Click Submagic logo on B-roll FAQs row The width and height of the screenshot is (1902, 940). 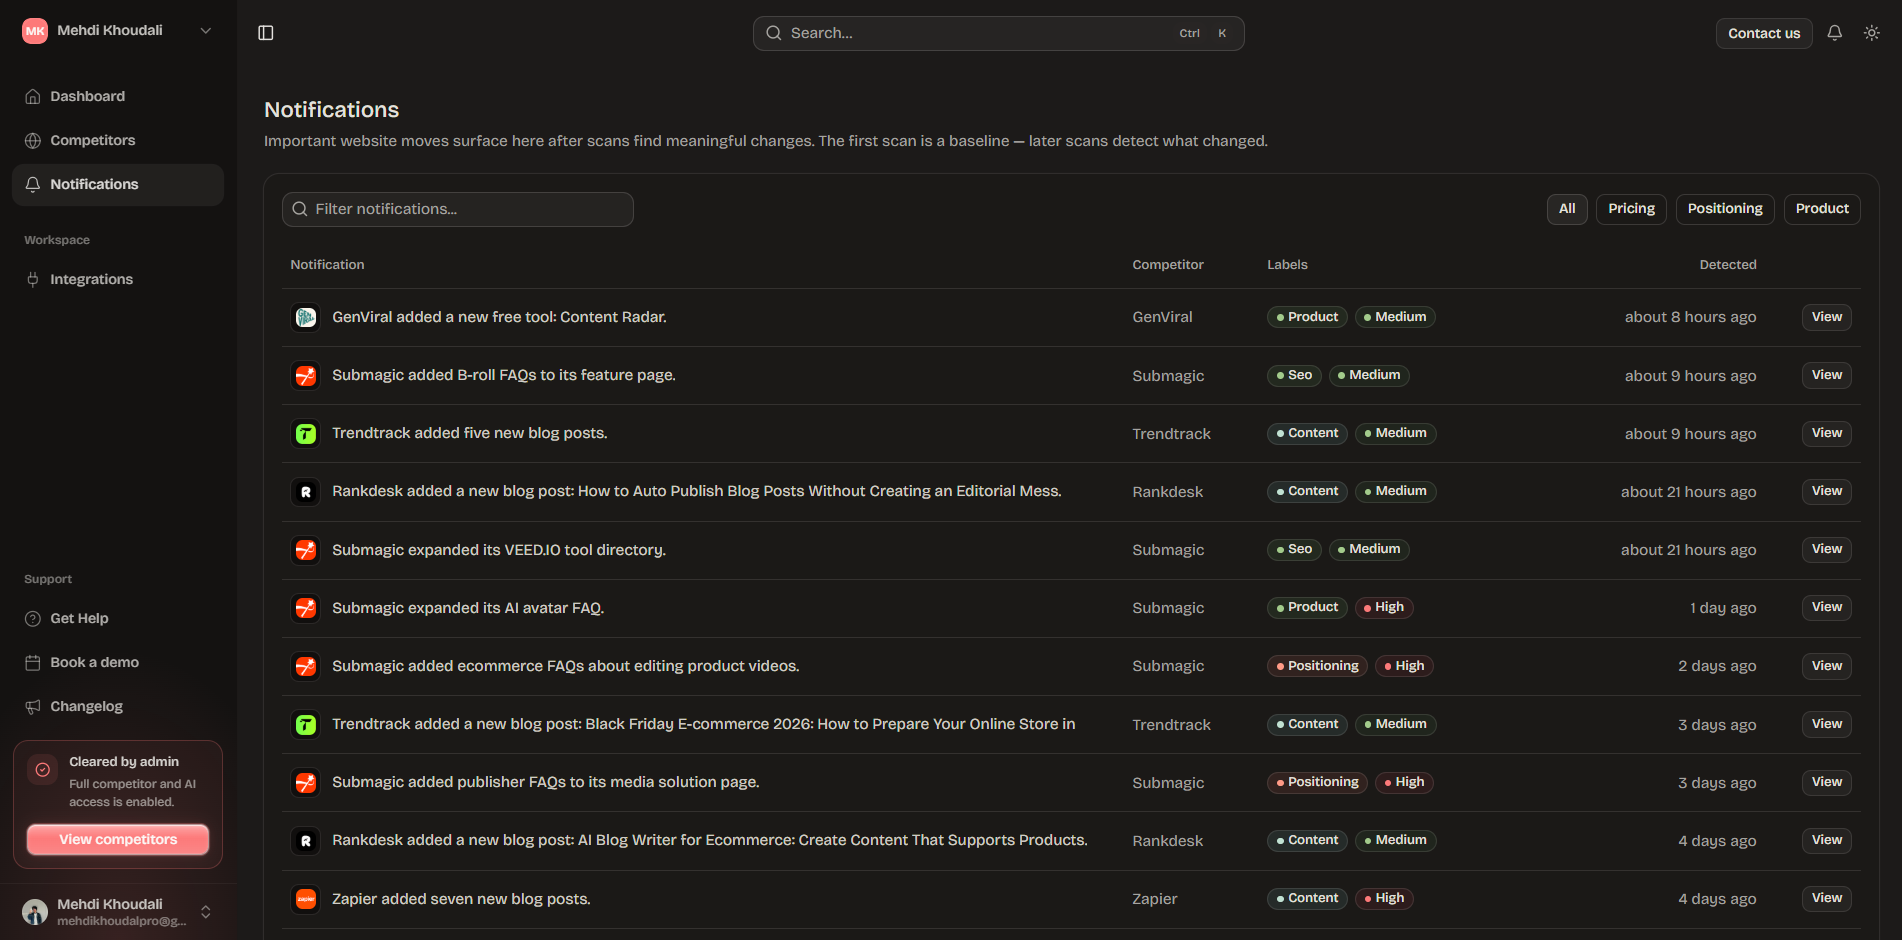(306, 376)
